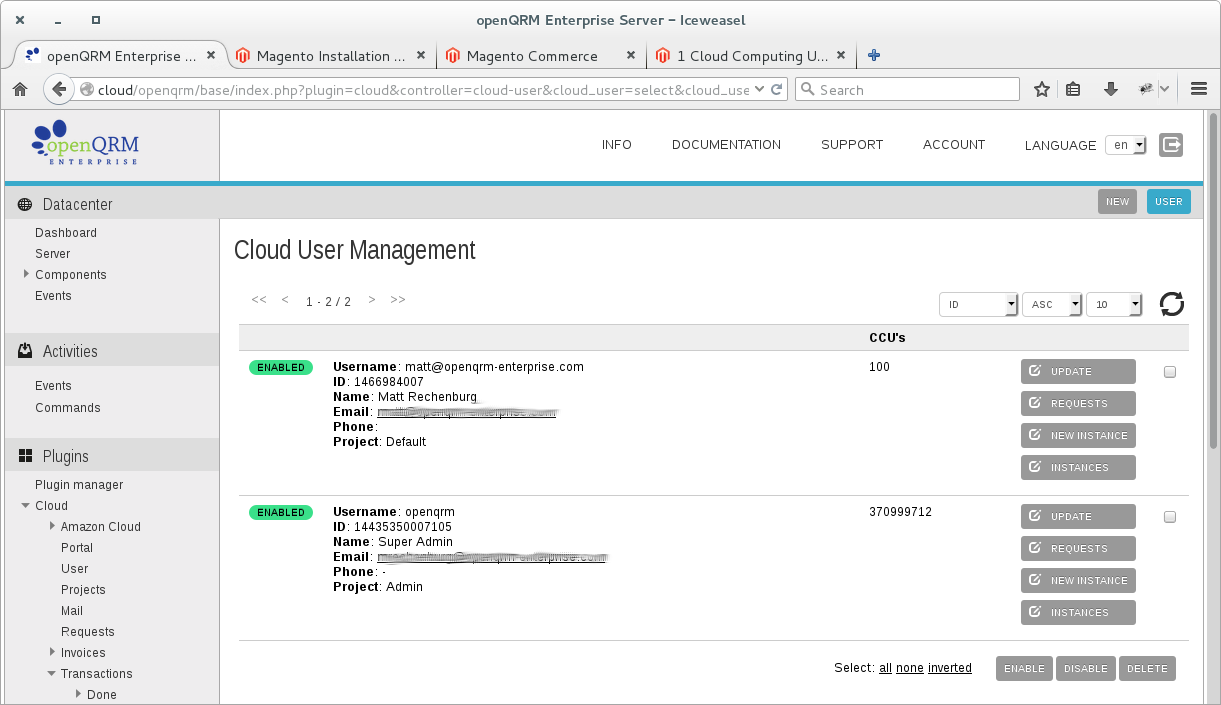Click INSTANCES for the Super Admin user
This screenshot has width=1221, height=705.
(1078, 613)
